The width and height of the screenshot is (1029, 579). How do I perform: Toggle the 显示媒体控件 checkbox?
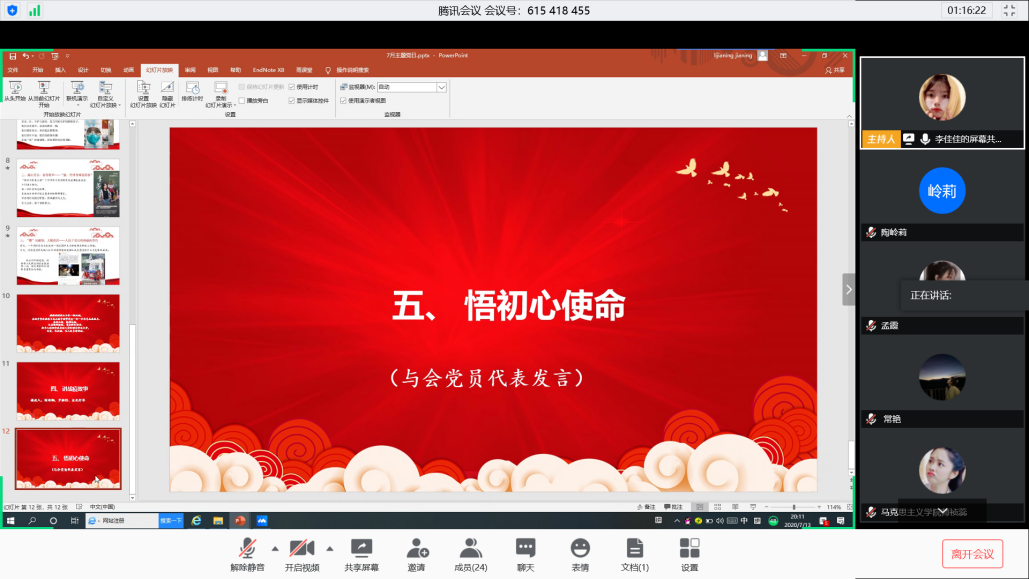coord(292,100)
